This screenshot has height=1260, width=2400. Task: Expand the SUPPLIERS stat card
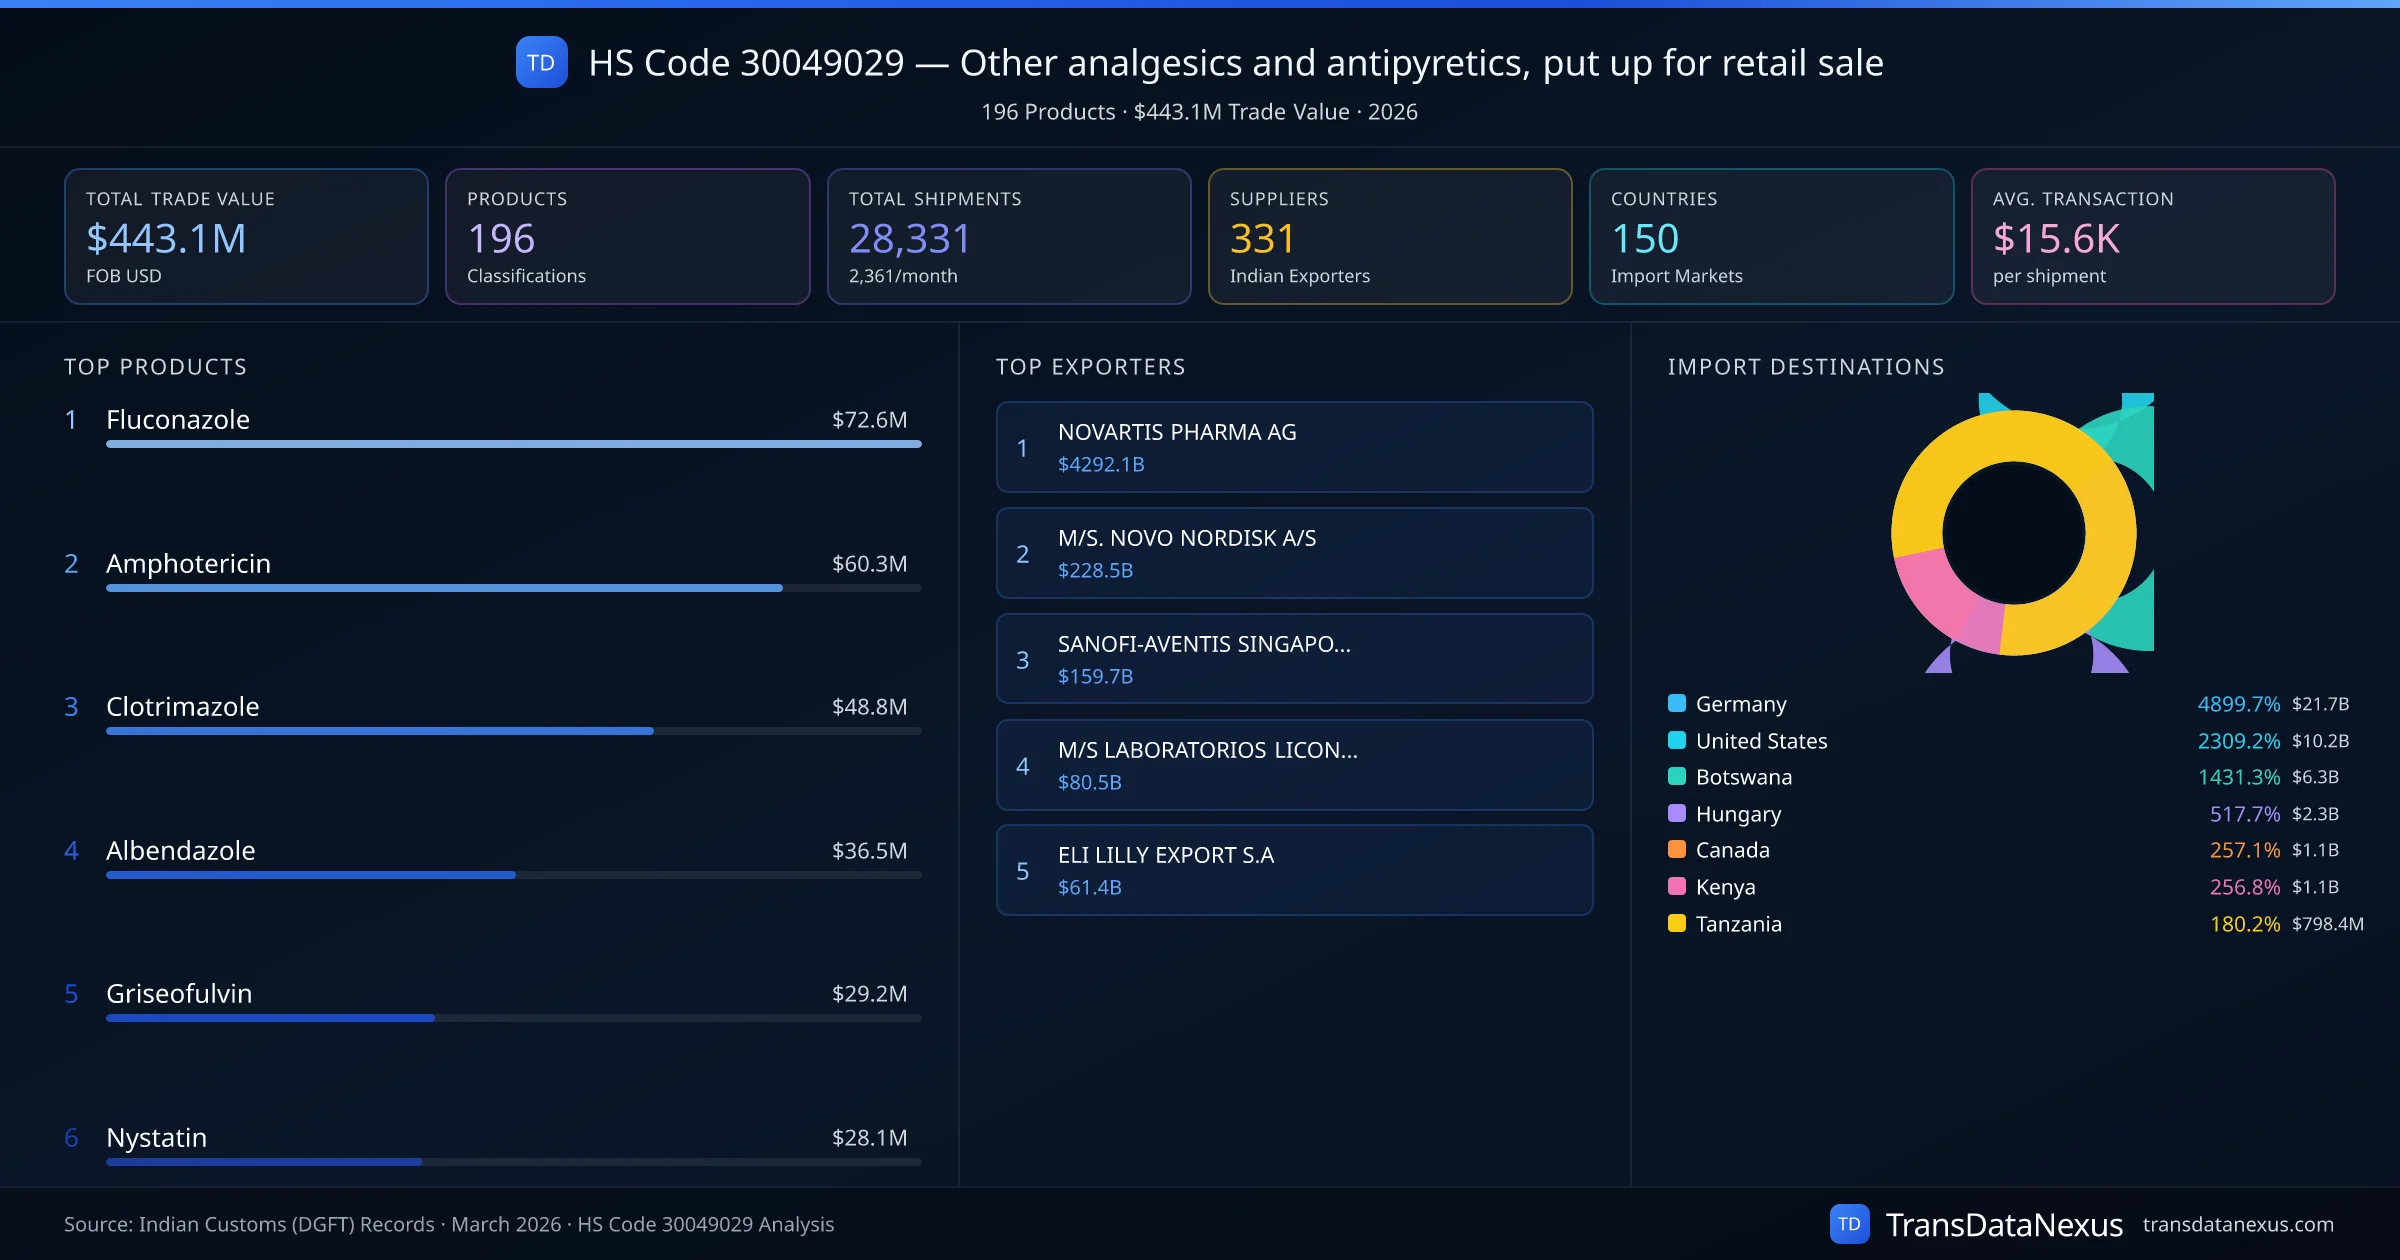[x=1390, y=236]
